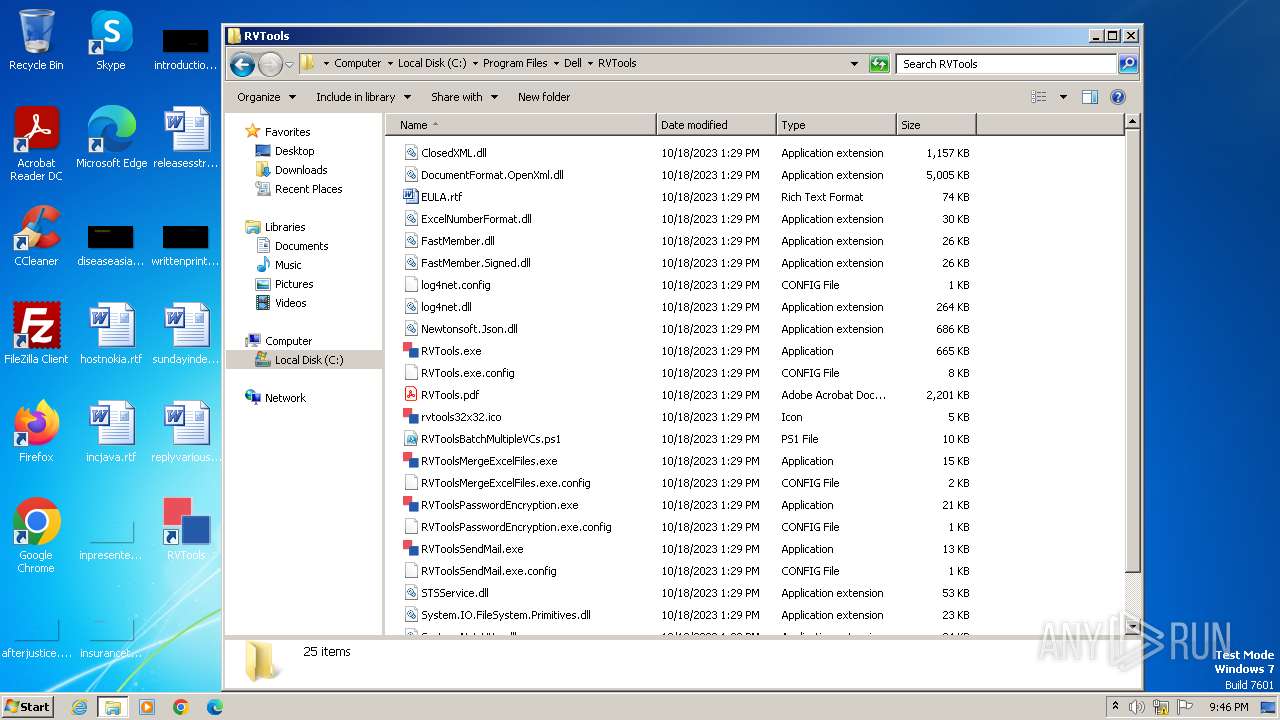The width and height of the screenshot is (1280, 720).
Task: Open Include in library dropdown
Action: coord(363,97)
